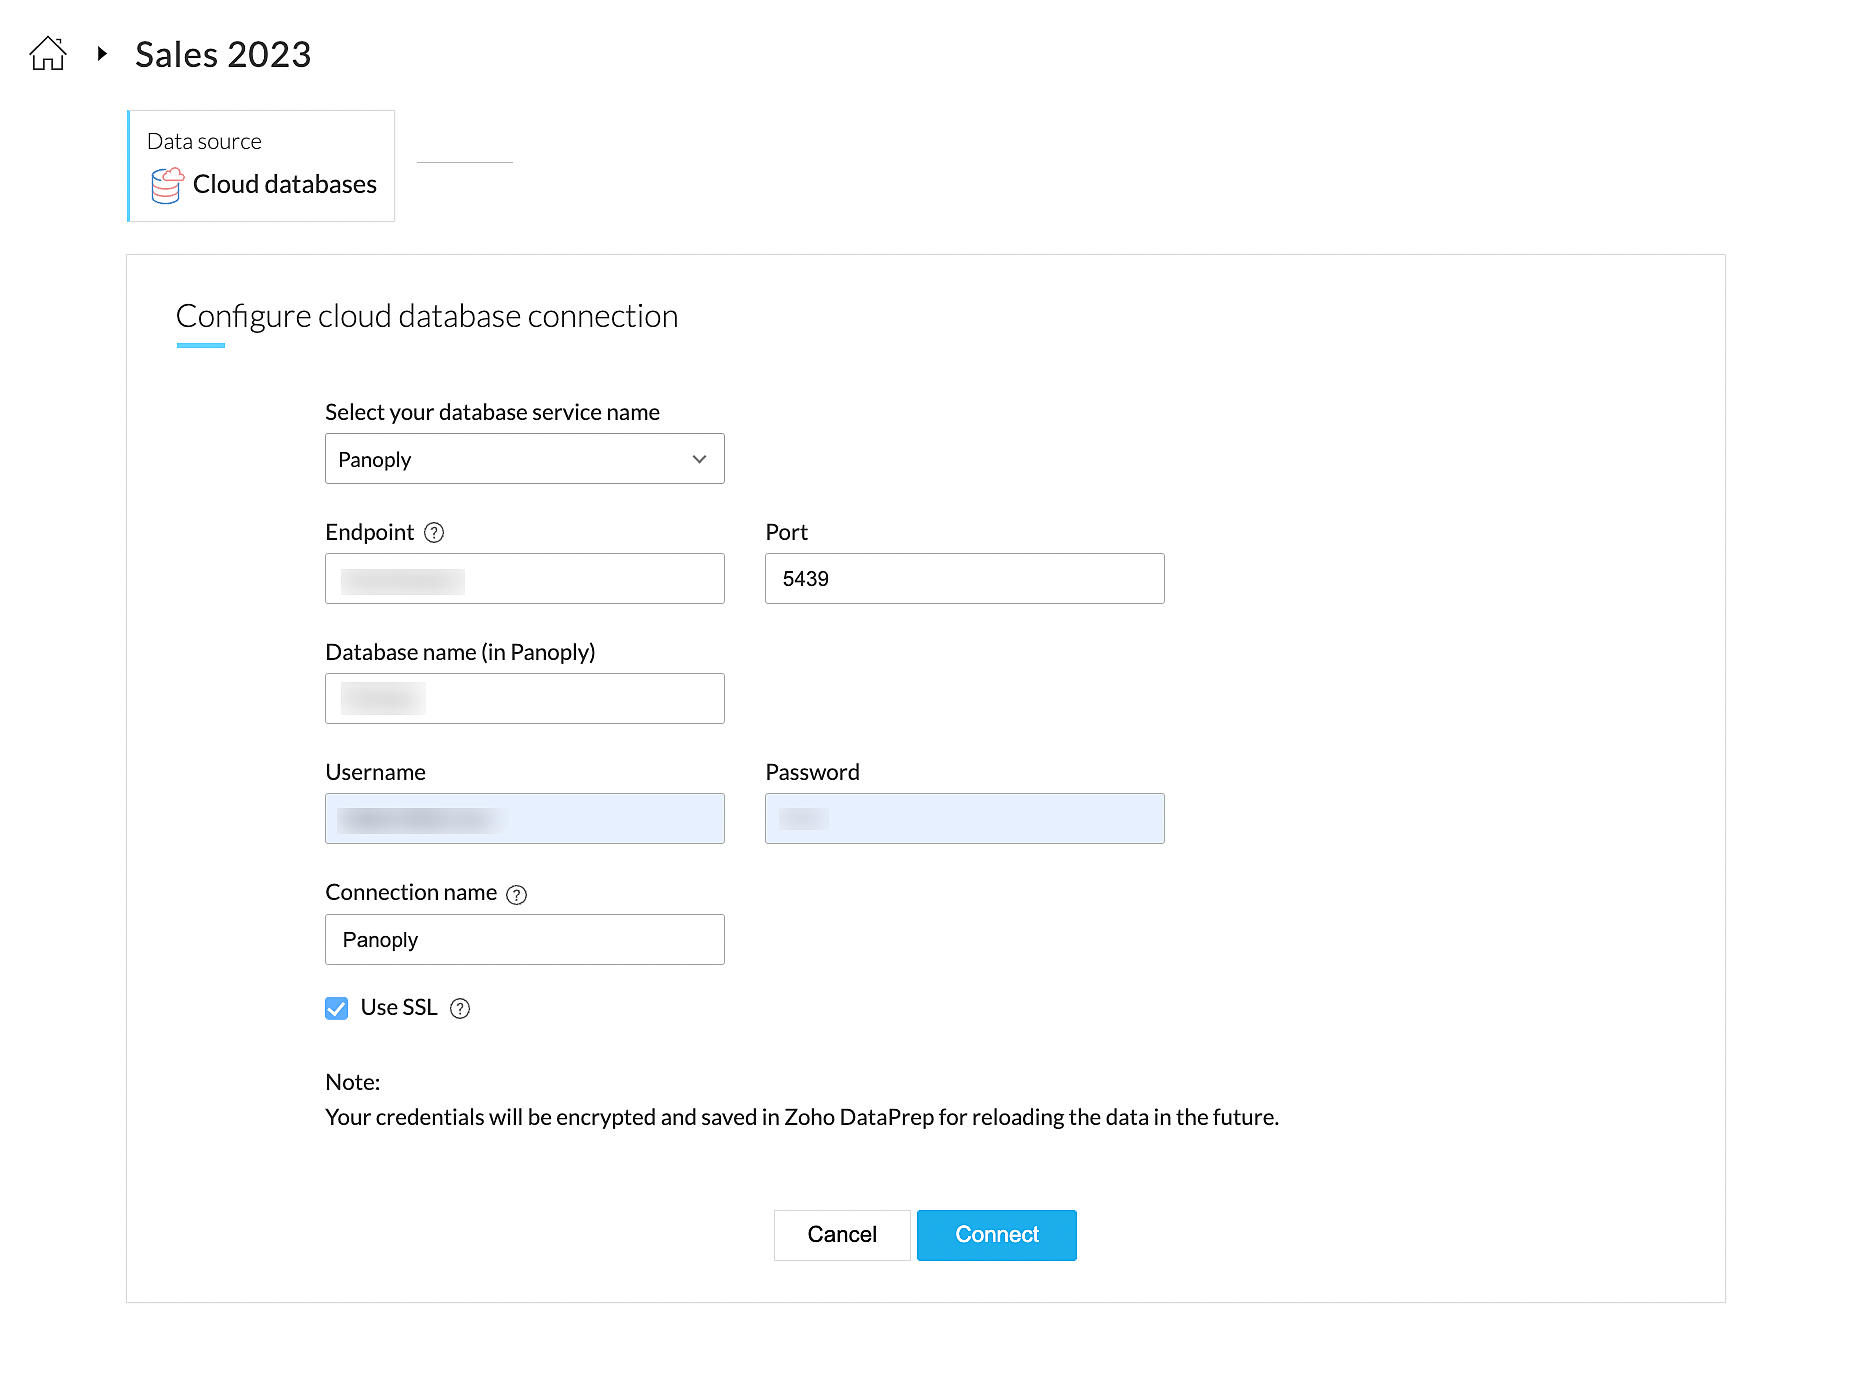This screenshot has height=1392, width=1876.
Task: Click the Cloud databases icon
Action: (x=167, y=185)
